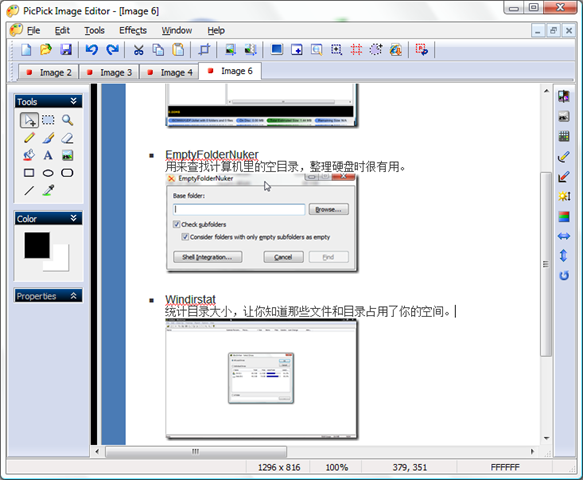
Task: Open a file with the folder icon
Action: click(46, 49)
